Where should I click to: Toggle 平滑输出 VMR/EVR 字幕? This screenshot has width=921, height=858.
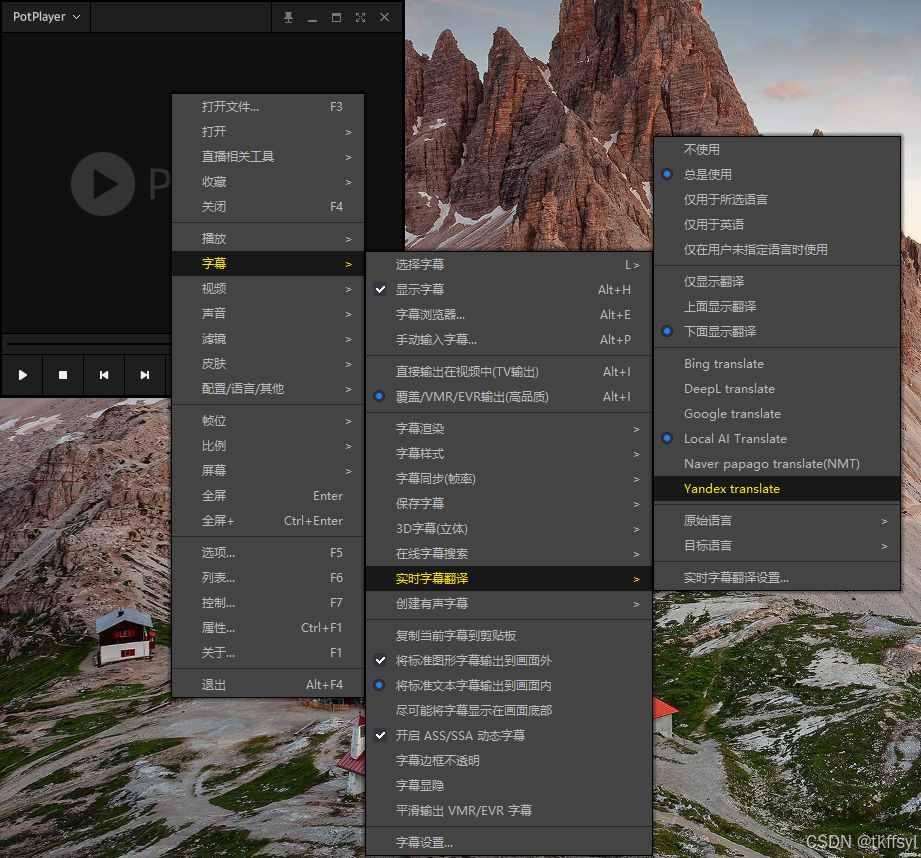[509, 810]
